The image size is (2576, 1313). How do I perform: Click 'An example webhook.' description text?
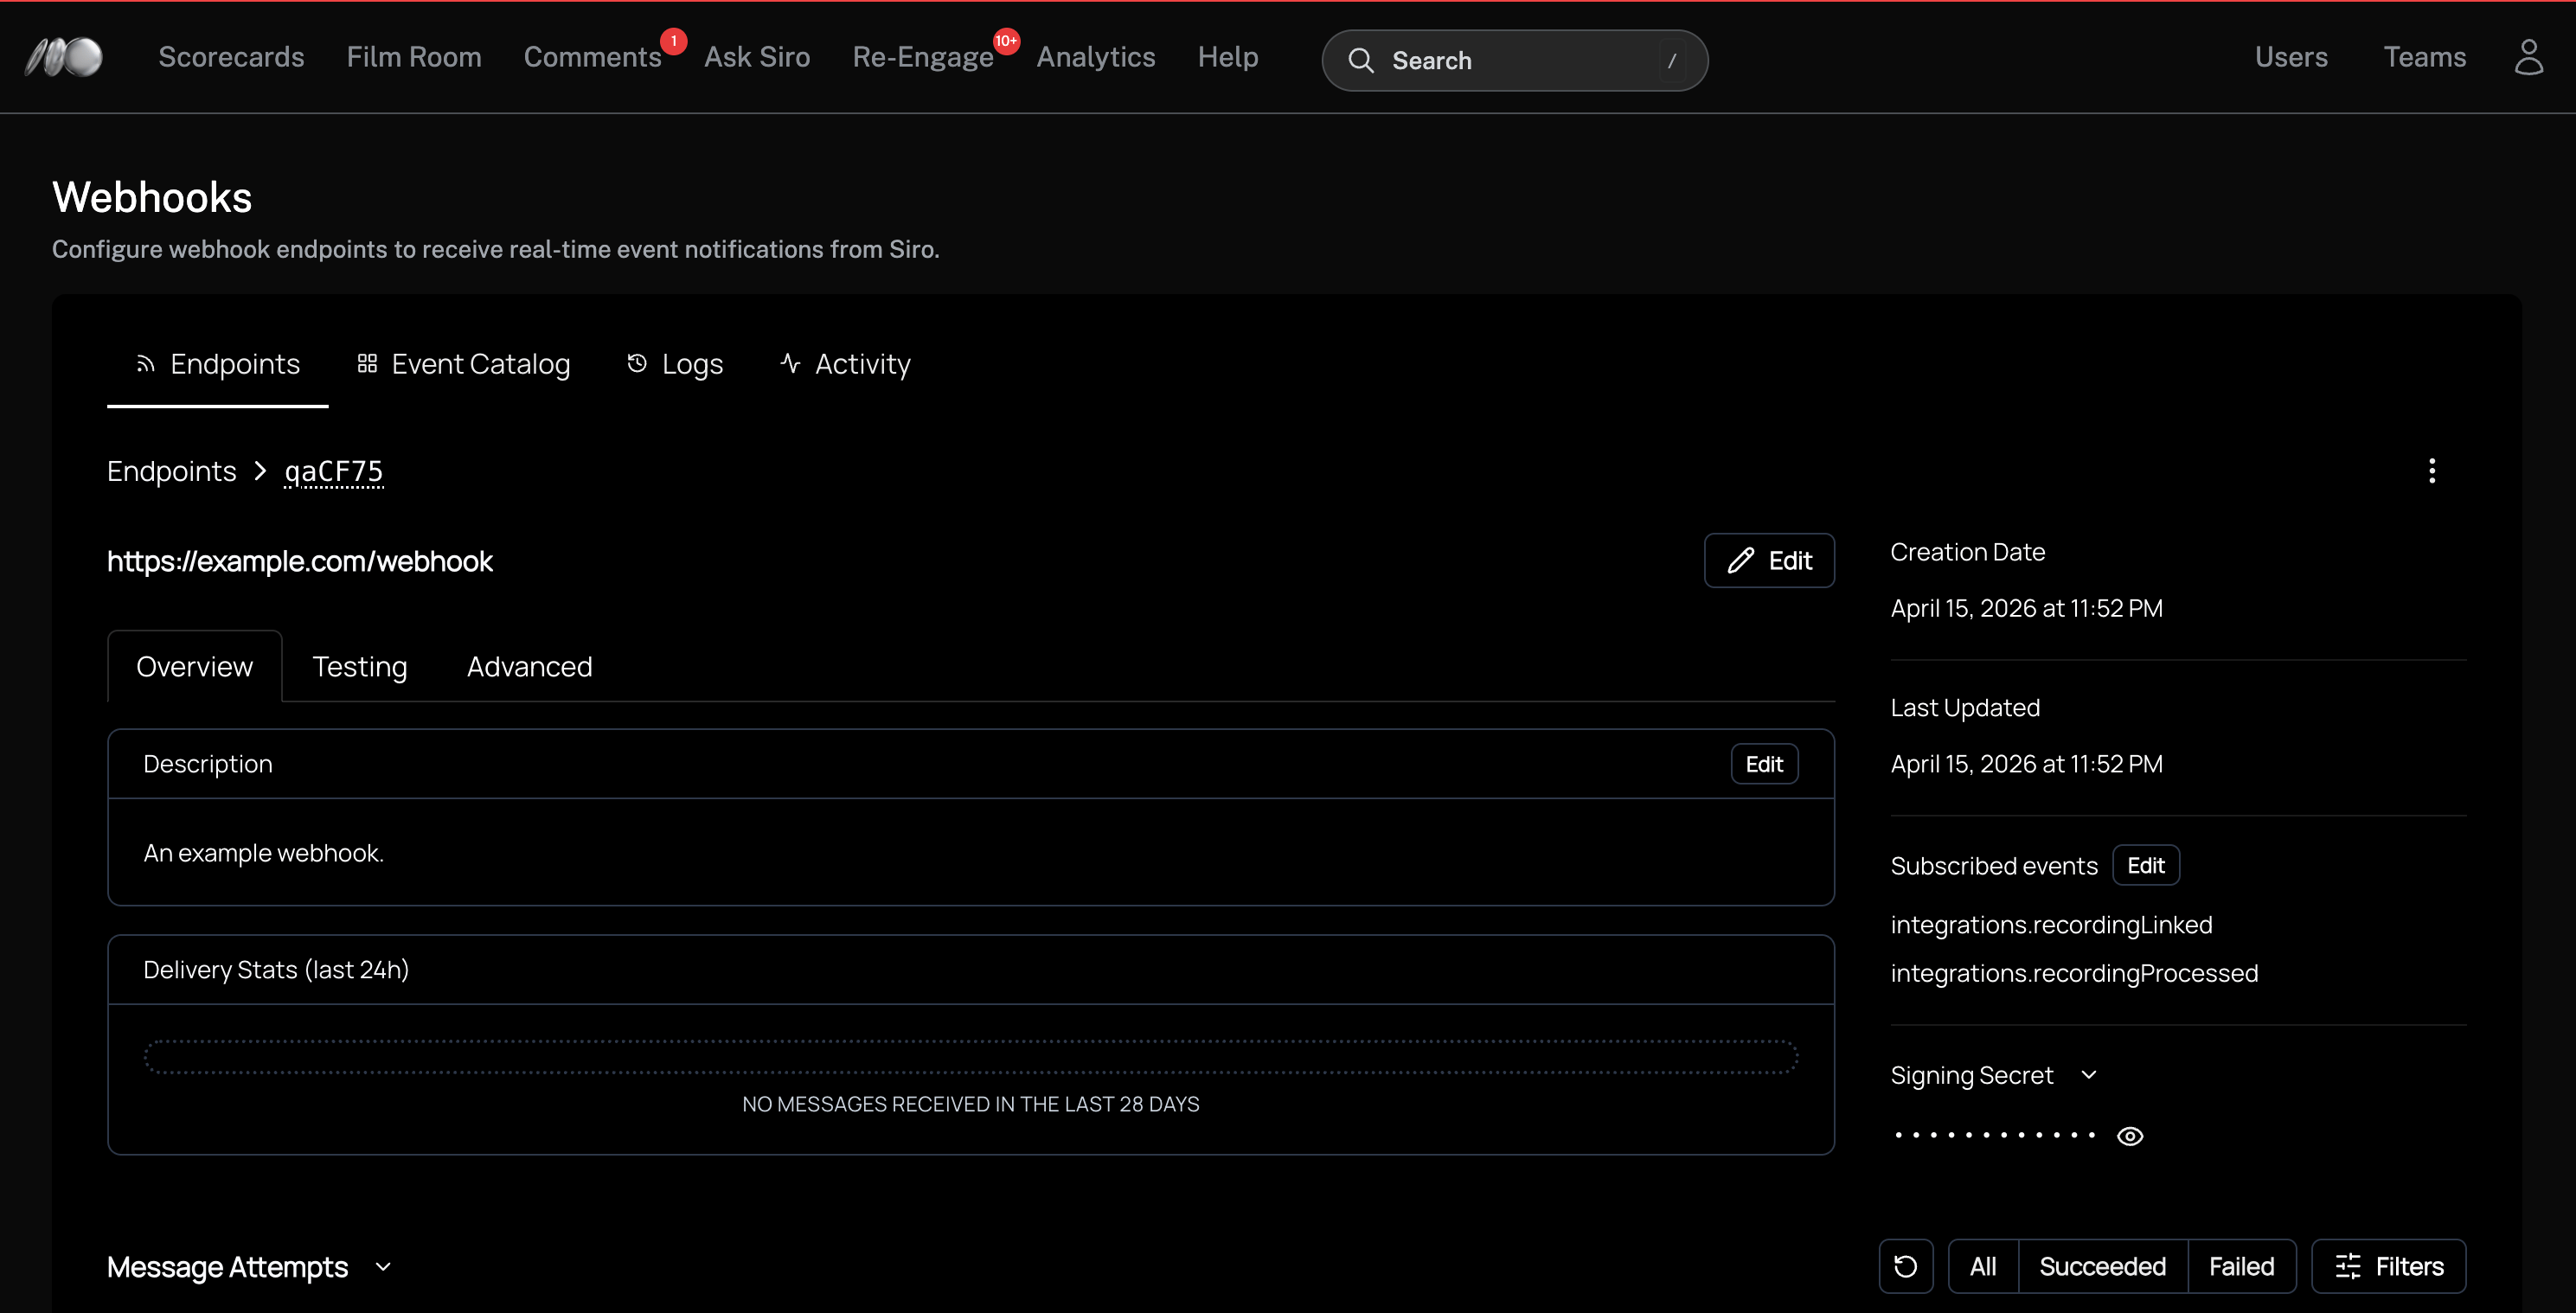coord(264,853)
